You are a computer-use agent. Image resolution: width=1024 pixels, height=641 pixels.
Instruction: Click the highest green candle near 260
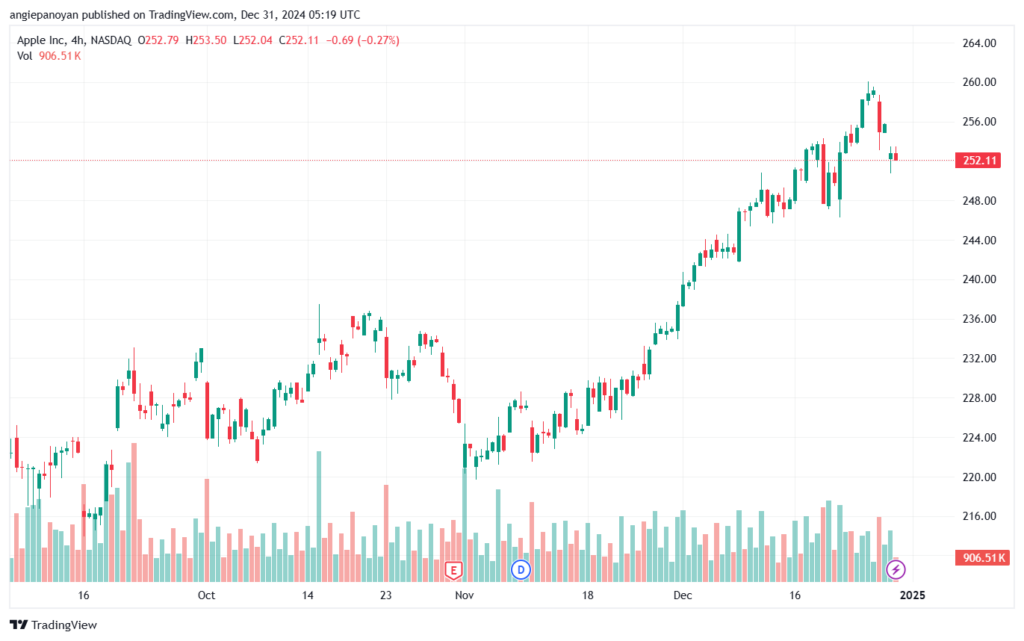[x=868, y=95]
